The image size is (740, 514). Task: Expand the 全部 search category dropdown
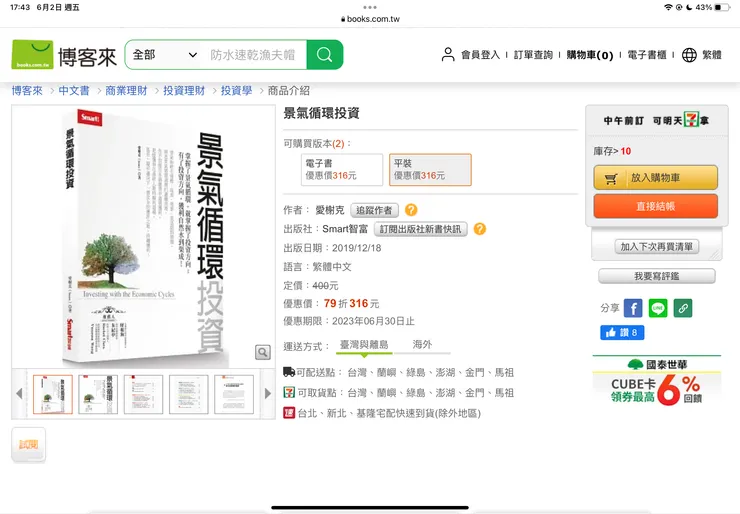165,55
